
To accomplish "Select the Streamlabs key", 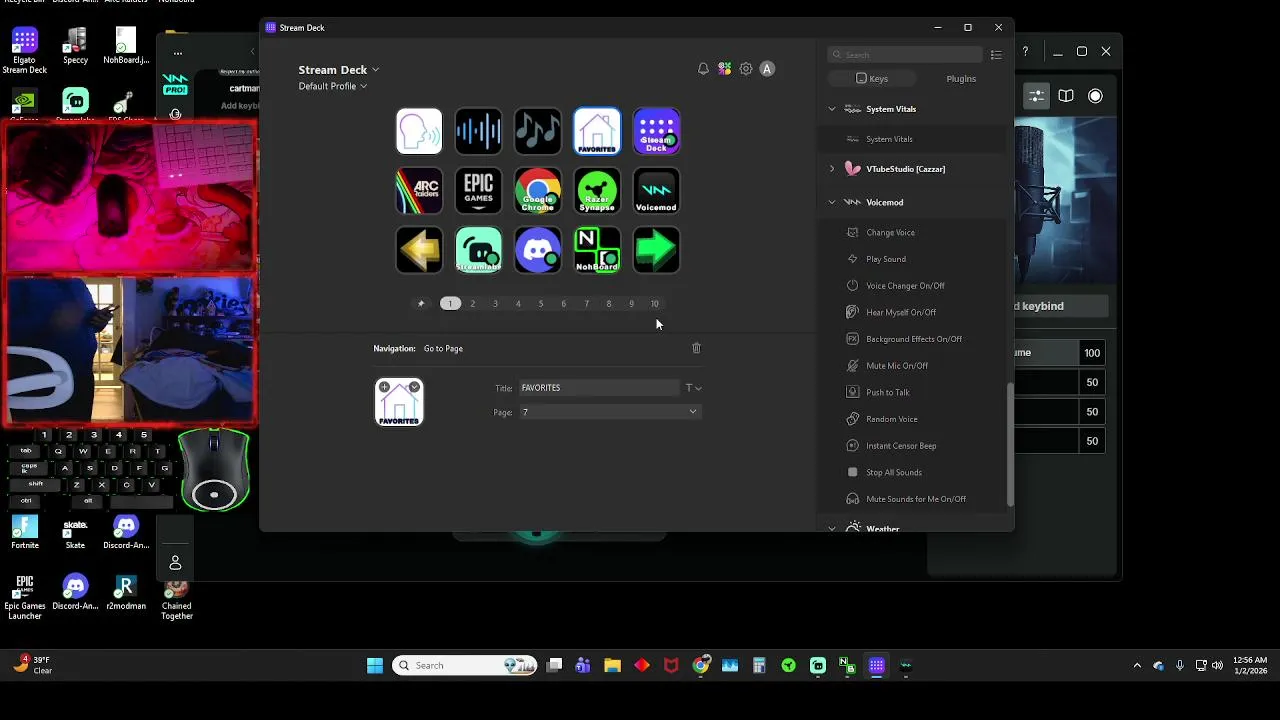I will click(x=478, y=250).
